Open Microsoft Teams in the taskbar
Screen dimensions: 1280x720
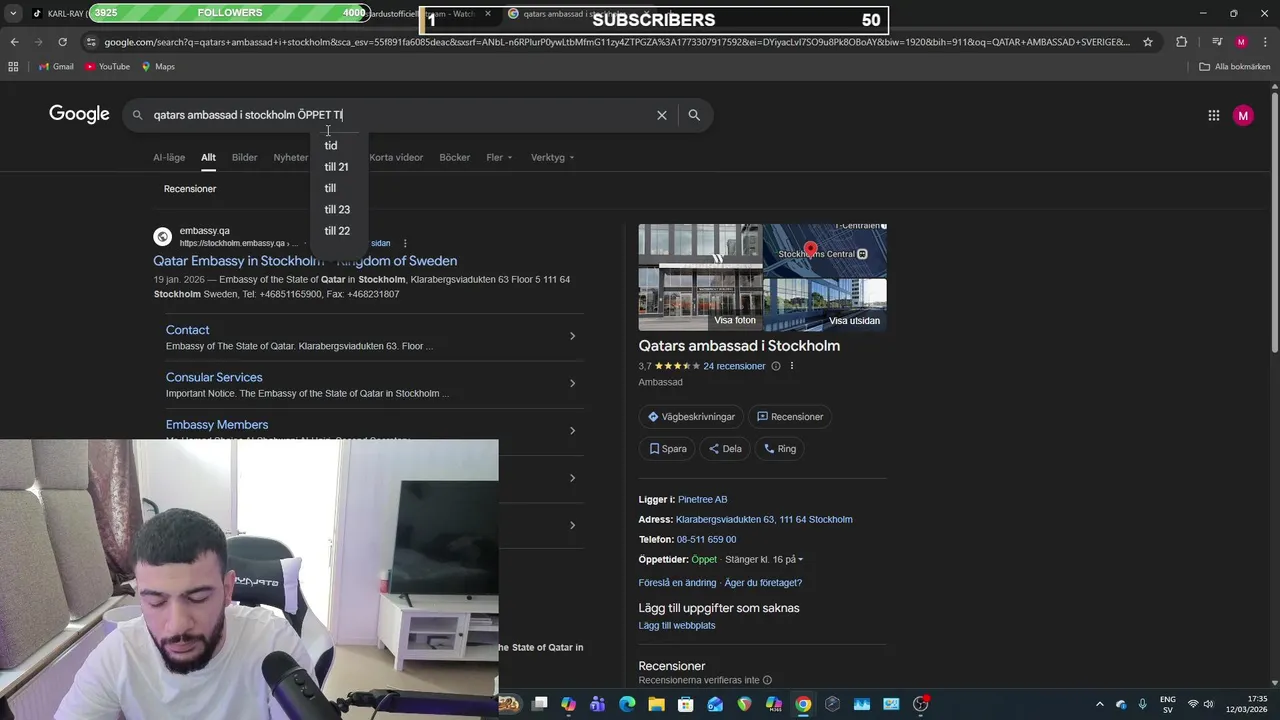[x=598, y=704]
